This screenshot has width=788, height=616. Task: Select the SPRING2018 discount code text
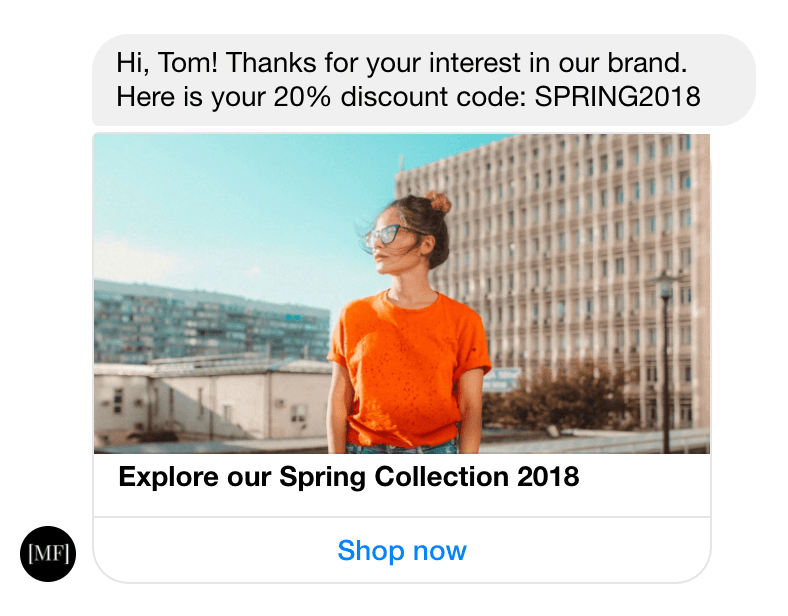click(617, 96)
